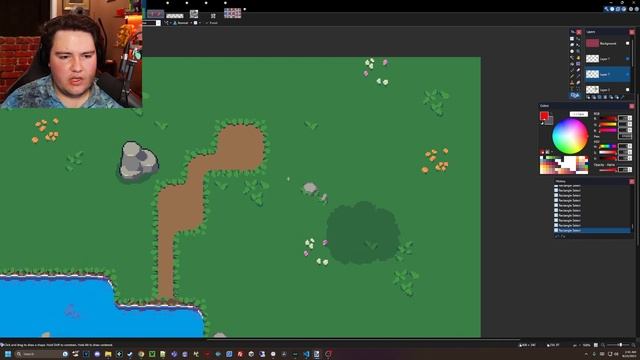Open the status bar units dropdown
640x360 pixels.
(577, 345)
